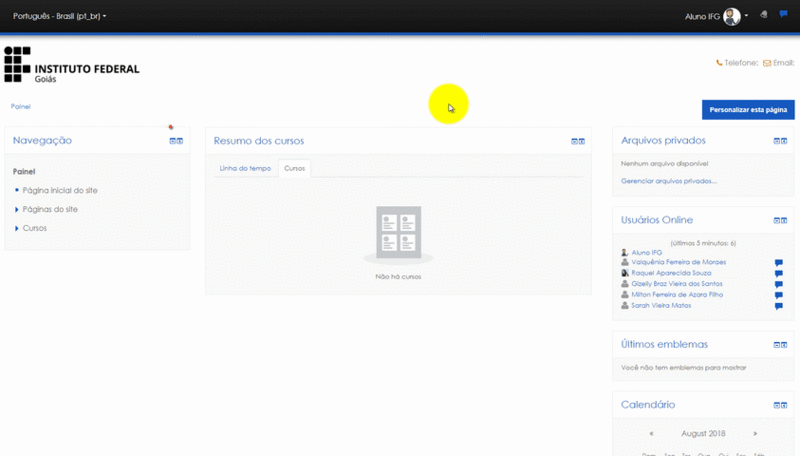This screenshot has width=800, height=456.
Task: Open Aluno IFG in Usuários Online list
Action: (646, 252)
